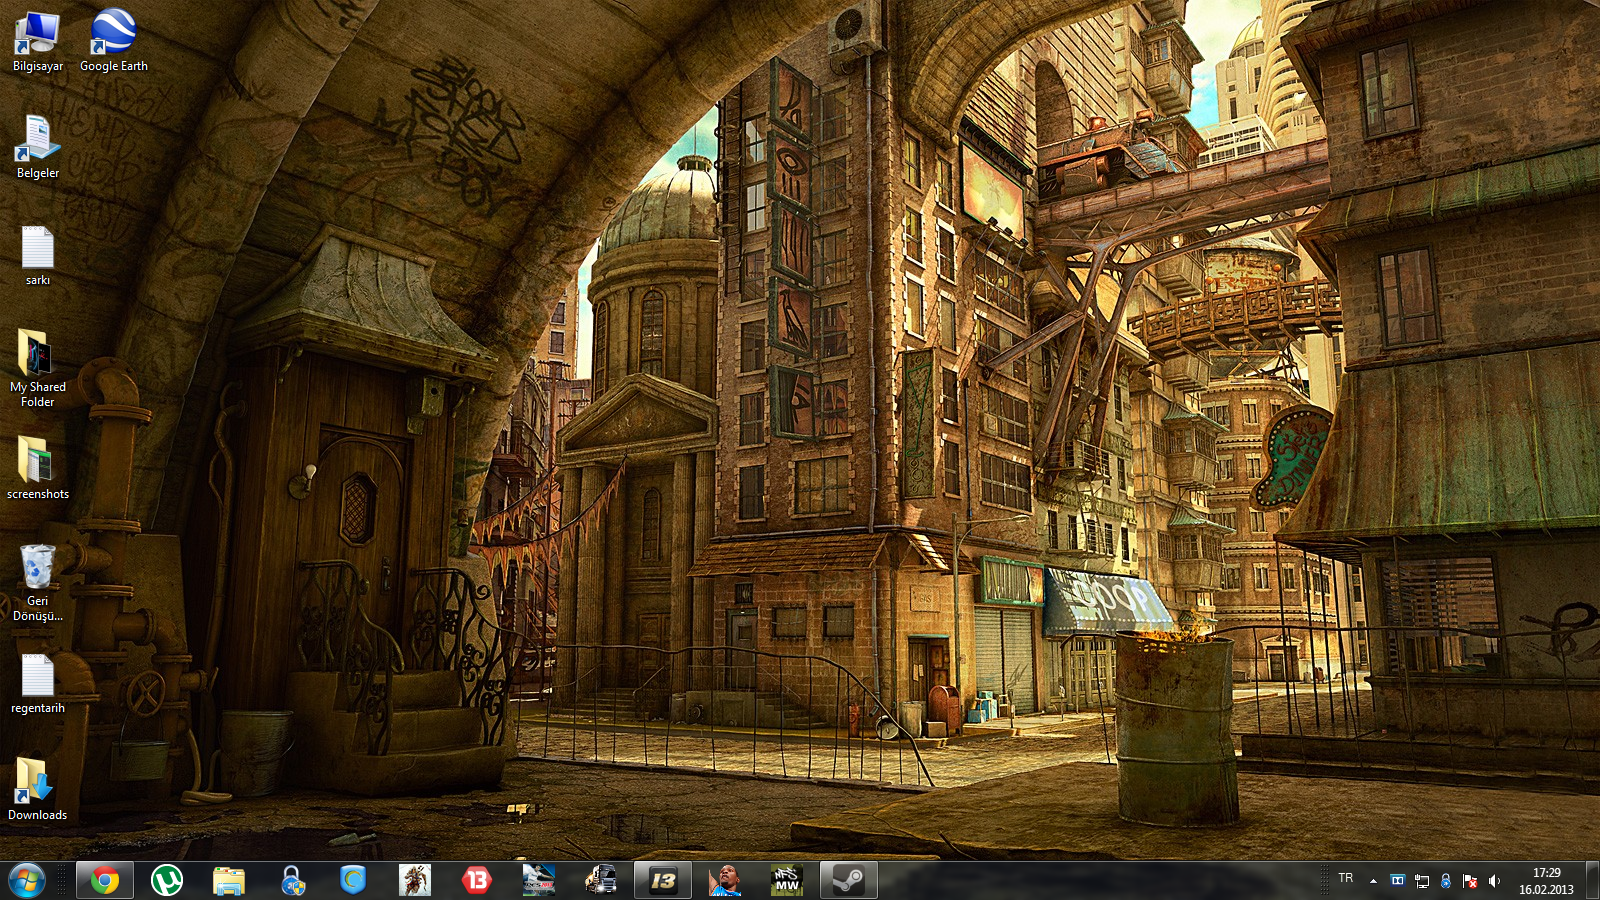Launch Assassin's Creed from taskbar

point(415,881)
